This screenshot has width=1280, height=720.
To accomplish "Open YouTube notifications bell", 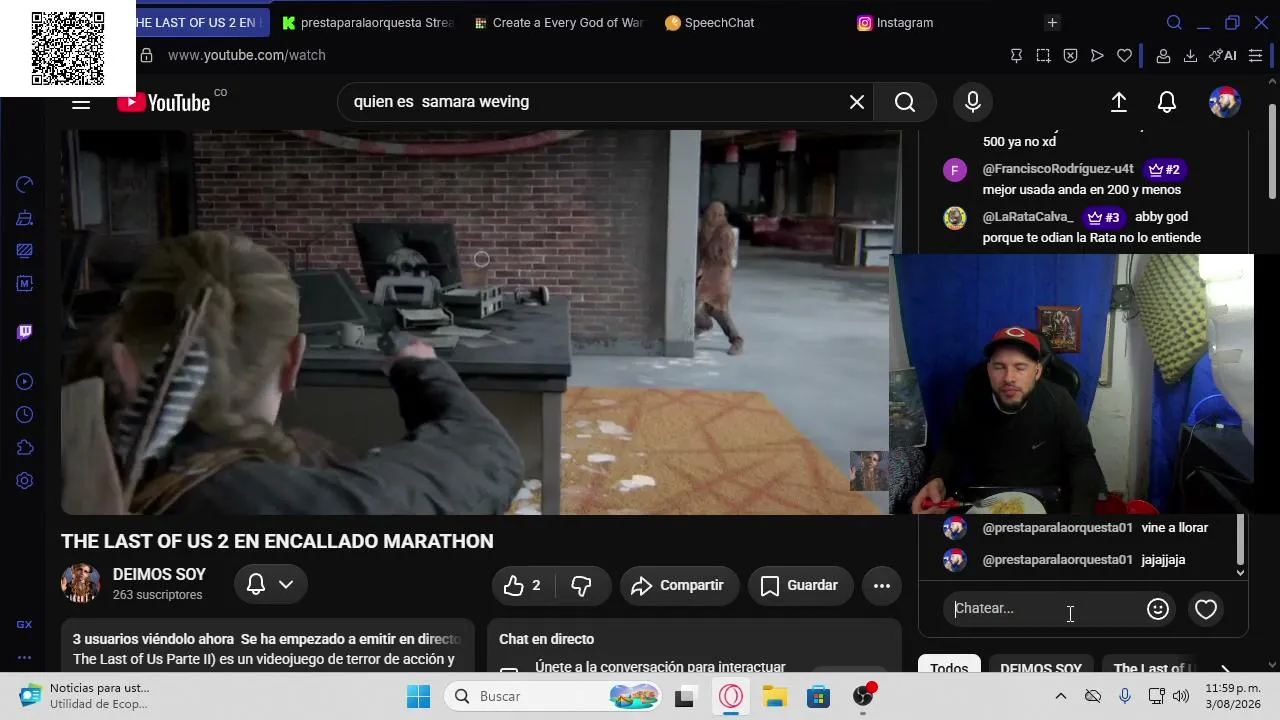I will point(1167,102).
